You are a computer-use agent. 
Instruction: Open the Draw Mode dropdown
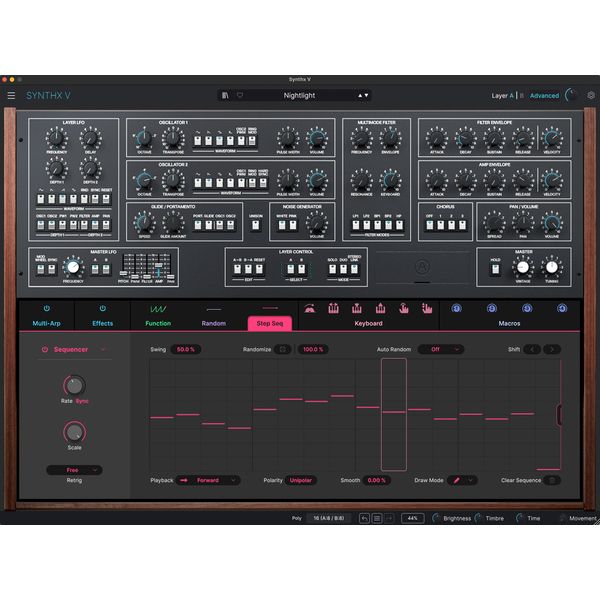(x=462, y=480)
